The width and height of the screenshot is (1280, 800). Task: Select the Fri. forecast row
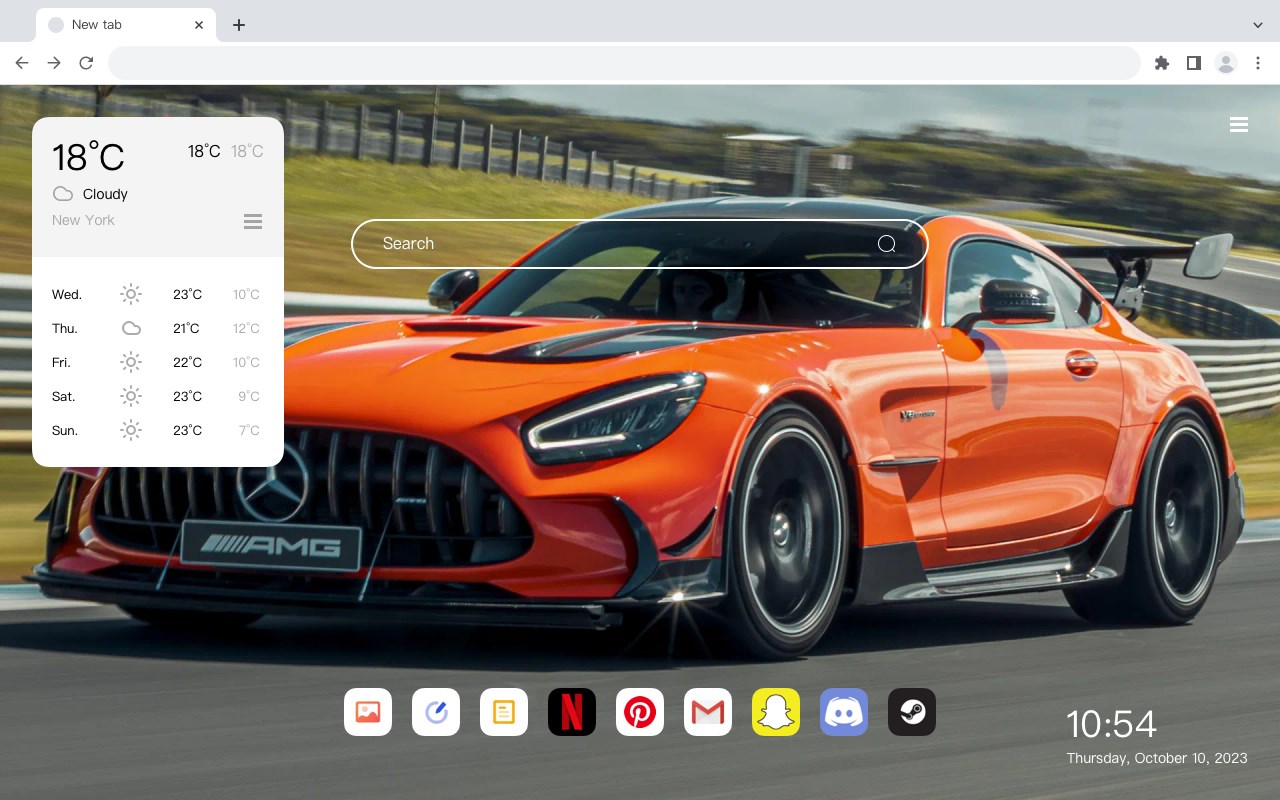pos(158,362)
